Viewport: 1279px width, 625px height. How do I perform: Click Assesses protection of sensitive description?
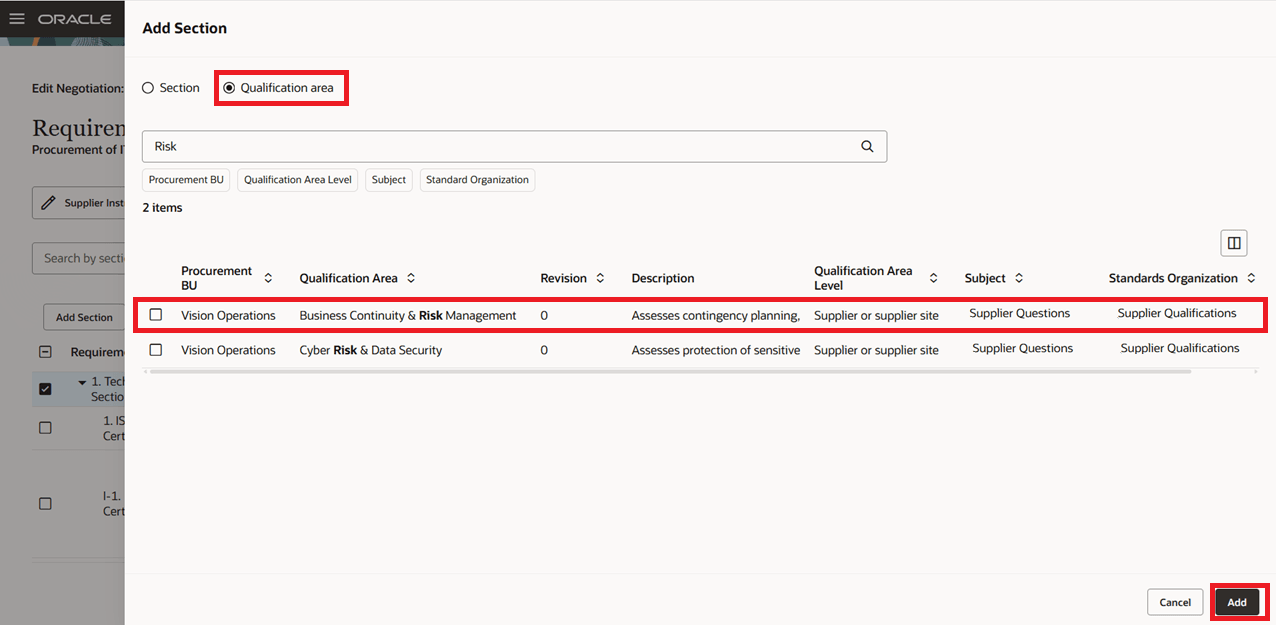point(716,350)
